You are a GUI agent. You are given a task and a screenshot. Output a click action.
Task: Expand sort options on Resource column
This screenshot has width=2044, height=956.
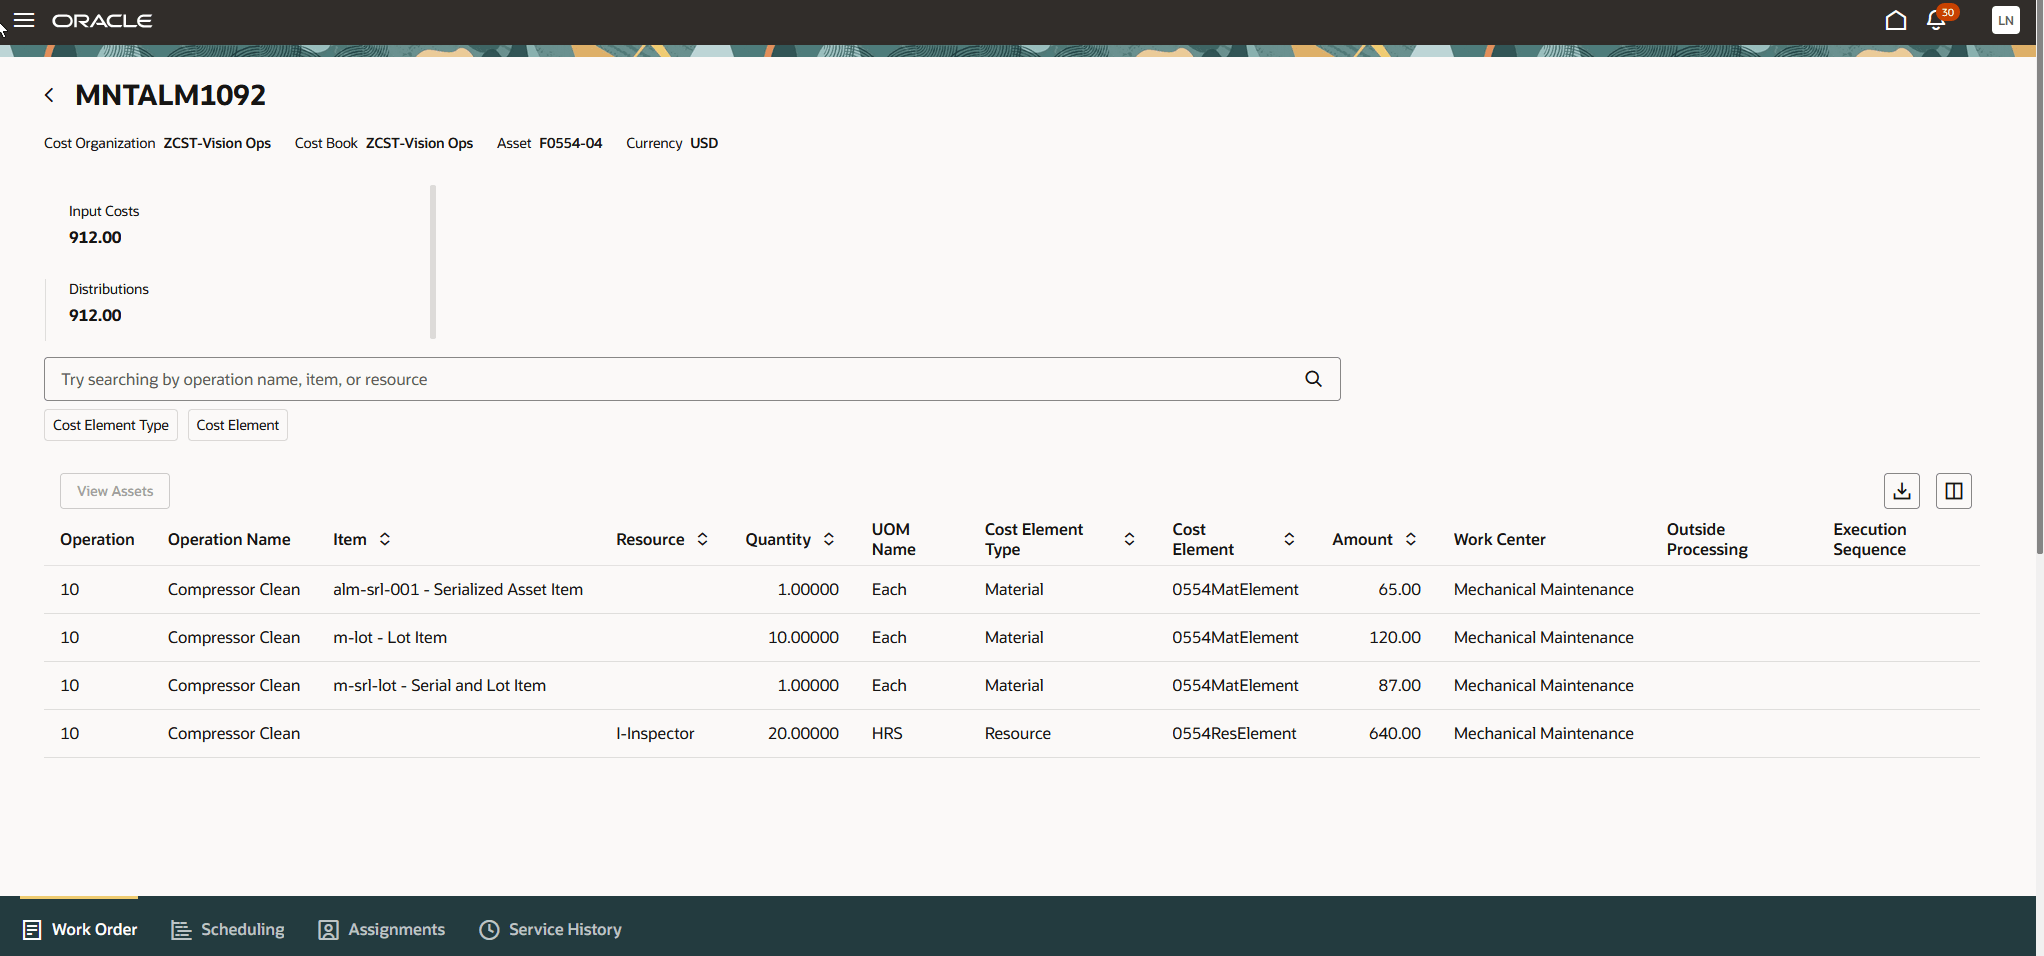coord(704,539)
